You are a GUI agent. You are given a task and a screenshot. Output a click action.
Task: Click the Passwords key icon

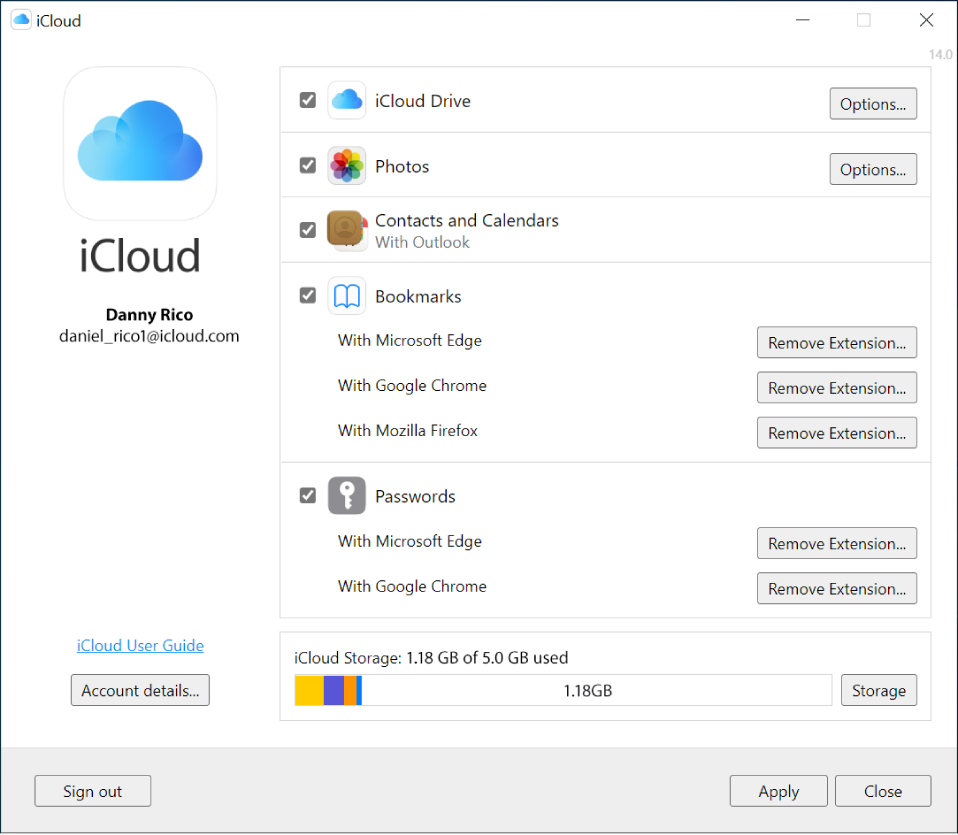pos(346,495)
